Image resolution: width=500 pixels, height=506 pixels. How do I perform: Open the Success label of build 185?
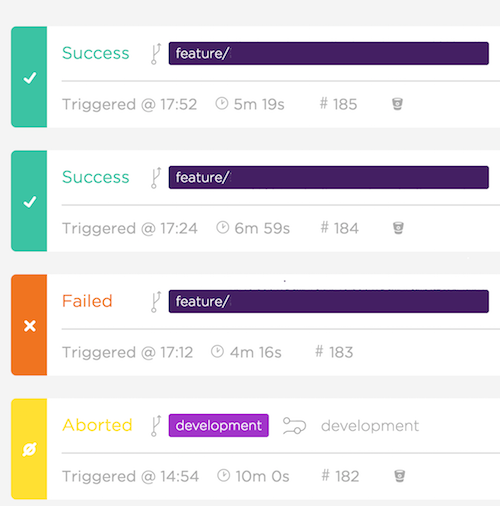tap(96, 53)
